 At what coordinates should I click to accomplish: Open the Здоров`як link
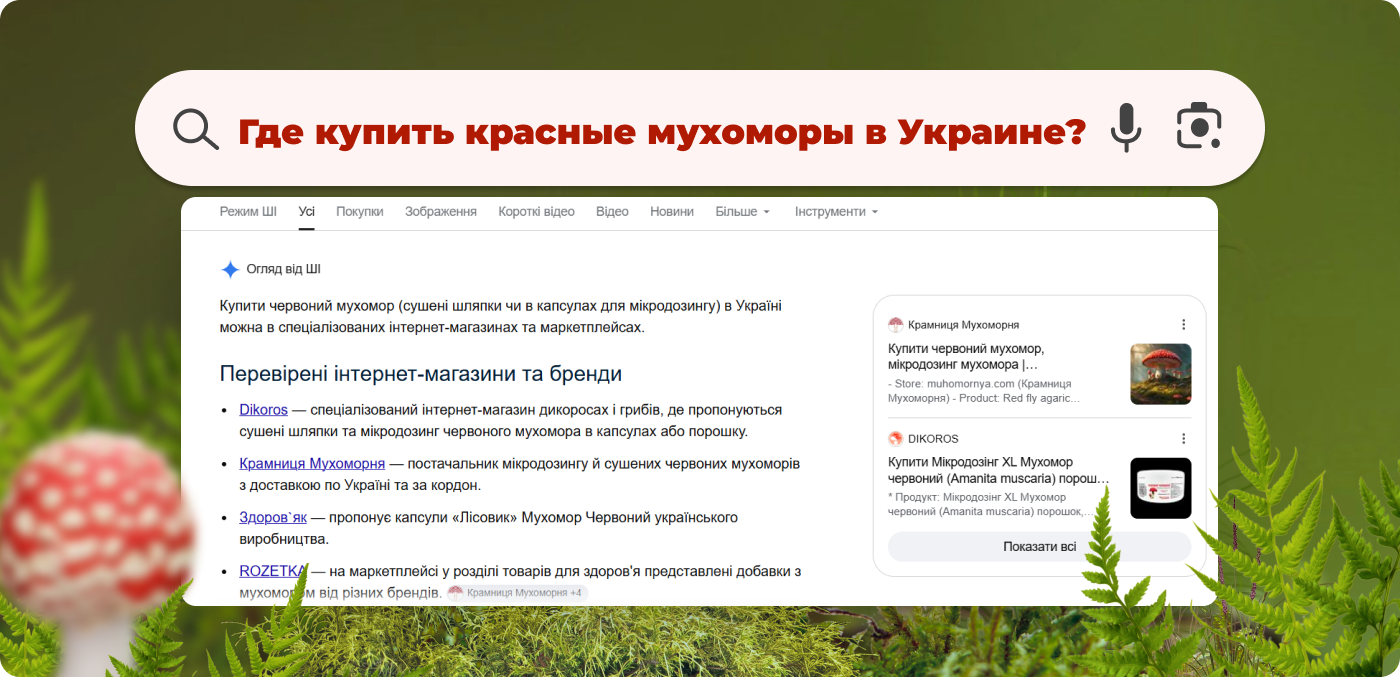(x=273, y=518)
